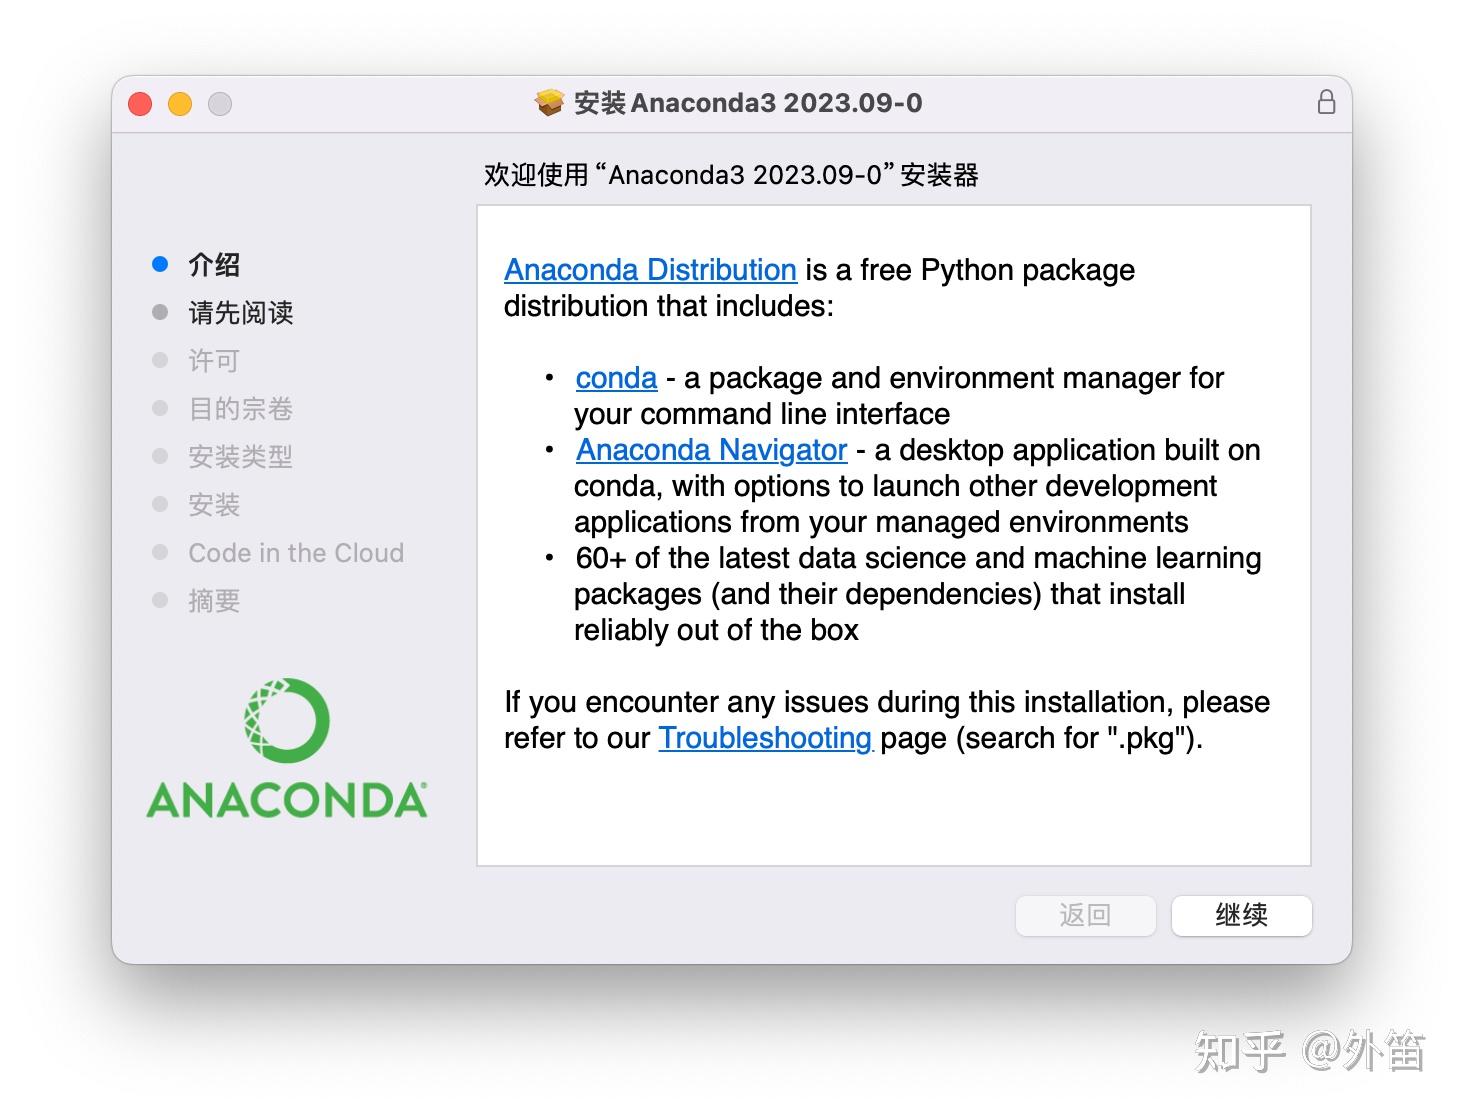Viewport: 1464px width, 1112px height.
Task: Click the red close window button
Action: click(x=140, y=104)
